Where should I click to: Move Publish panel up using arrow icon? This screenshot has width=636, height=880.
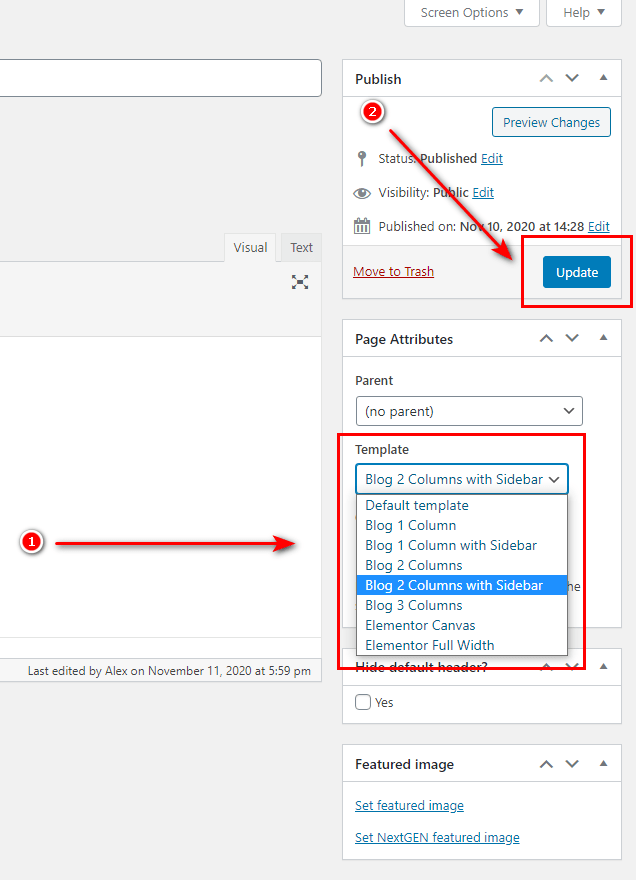click(546, 78)
